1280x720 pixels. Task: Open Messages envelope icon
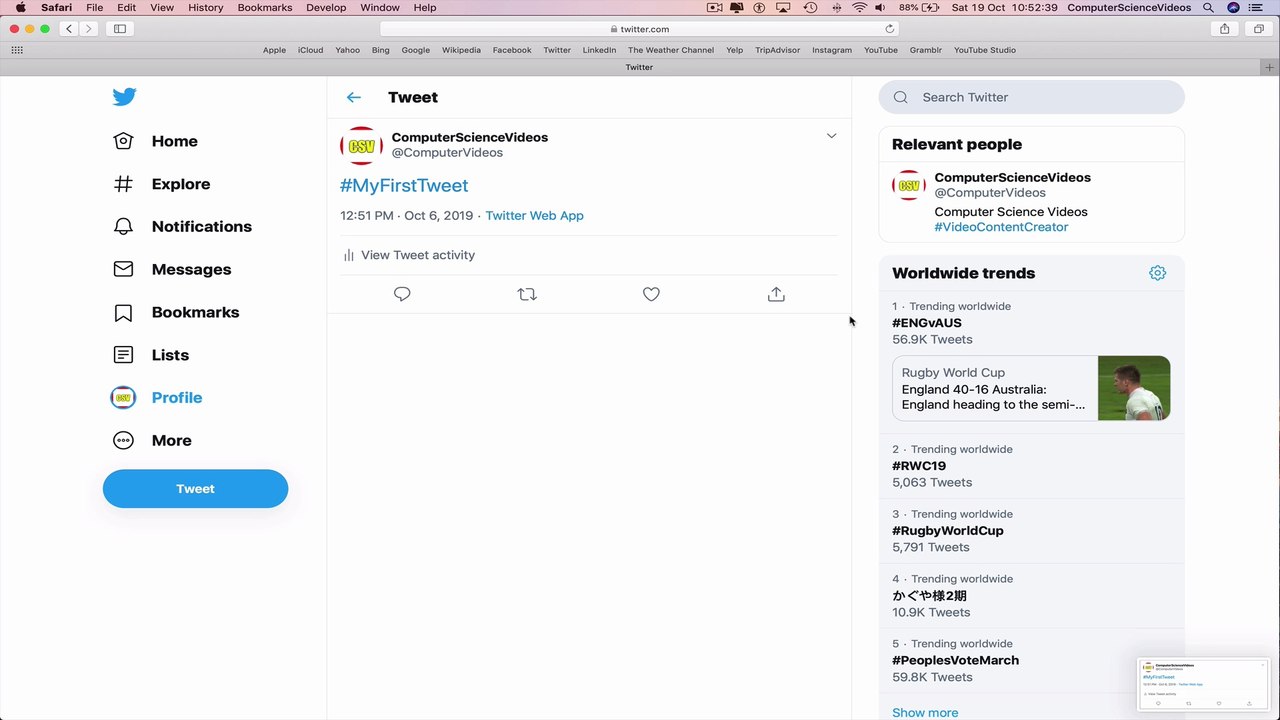(123, 269)
